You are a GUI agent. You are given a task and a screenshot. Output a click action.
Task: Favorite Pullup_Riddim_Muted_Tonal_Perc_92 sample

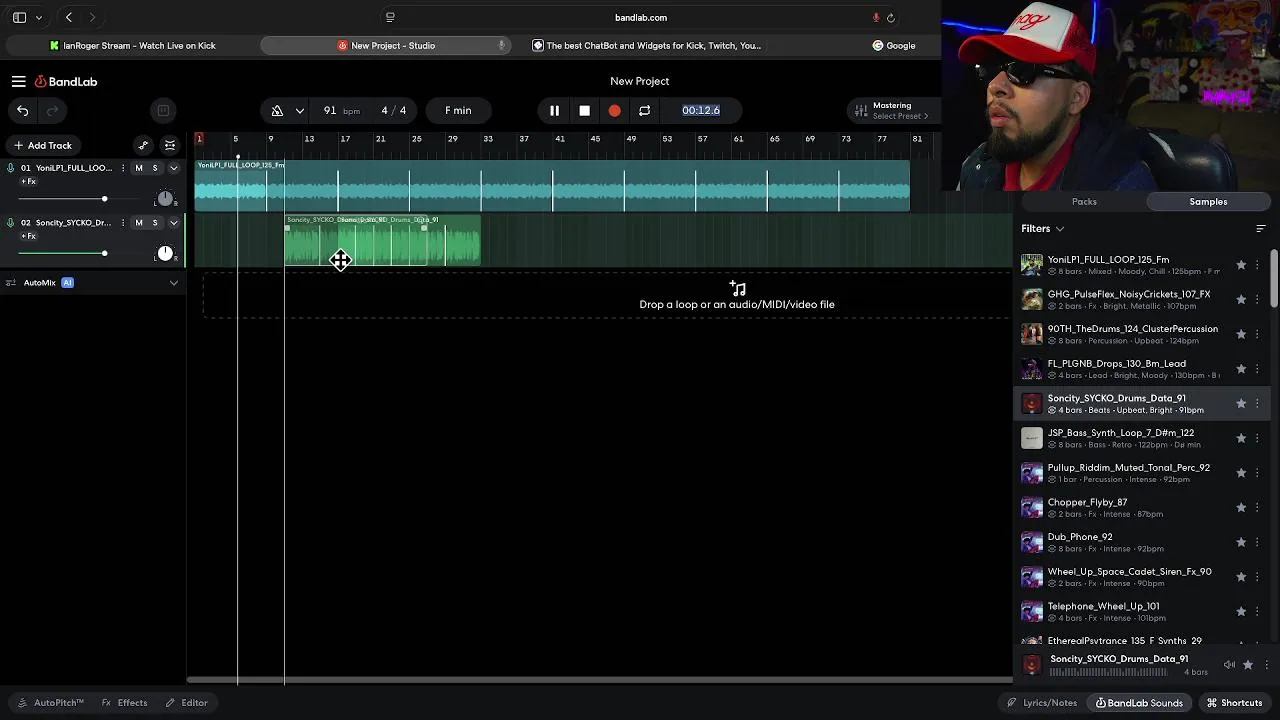1241,473
